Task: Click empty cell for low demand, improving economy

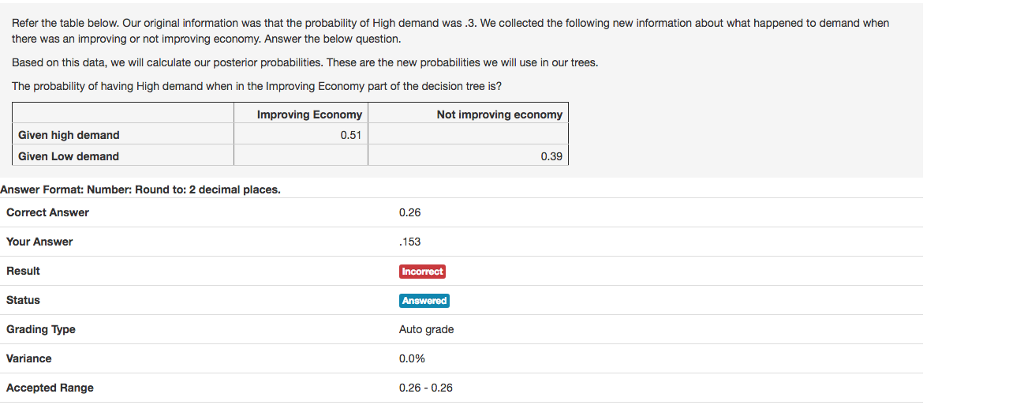Action: click(300, 156)
